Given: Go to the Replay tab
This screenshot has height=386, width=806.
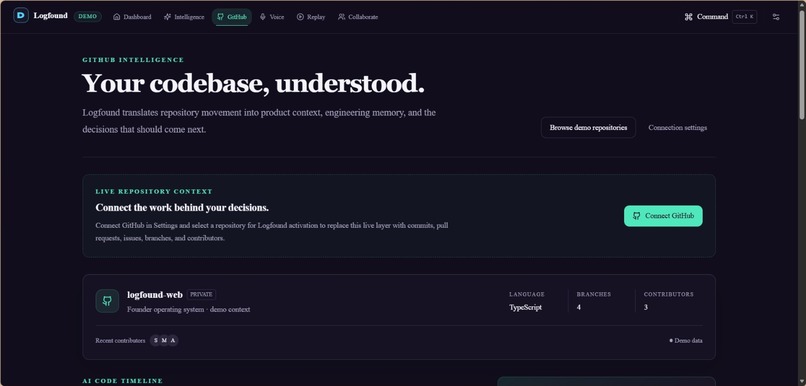Looking at the screenshot, I should point(311,17).
